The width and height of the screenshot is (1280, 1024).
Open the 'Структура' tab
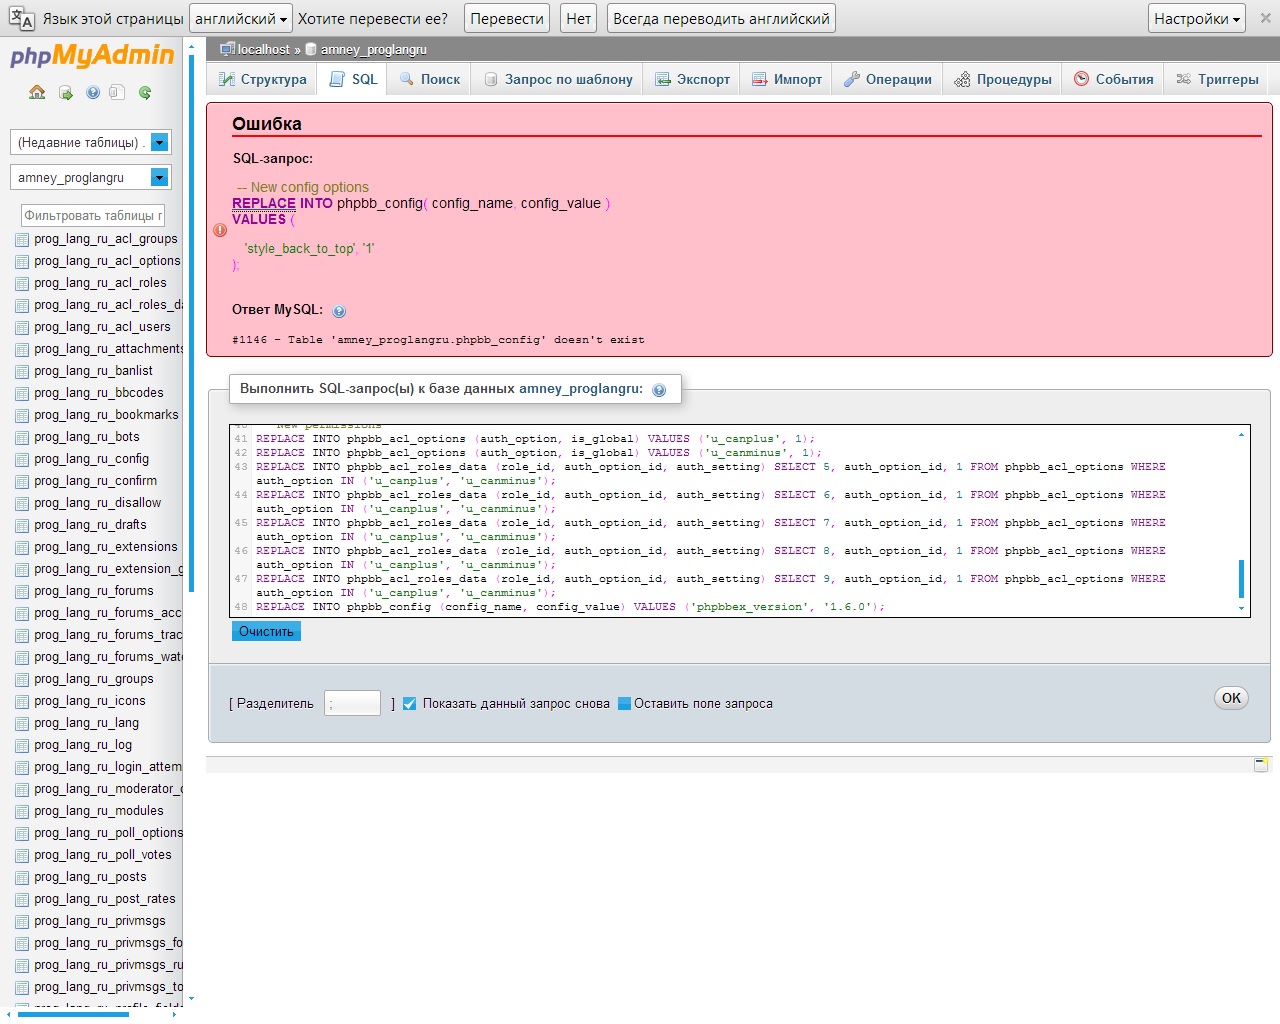[x=263, y=79]
